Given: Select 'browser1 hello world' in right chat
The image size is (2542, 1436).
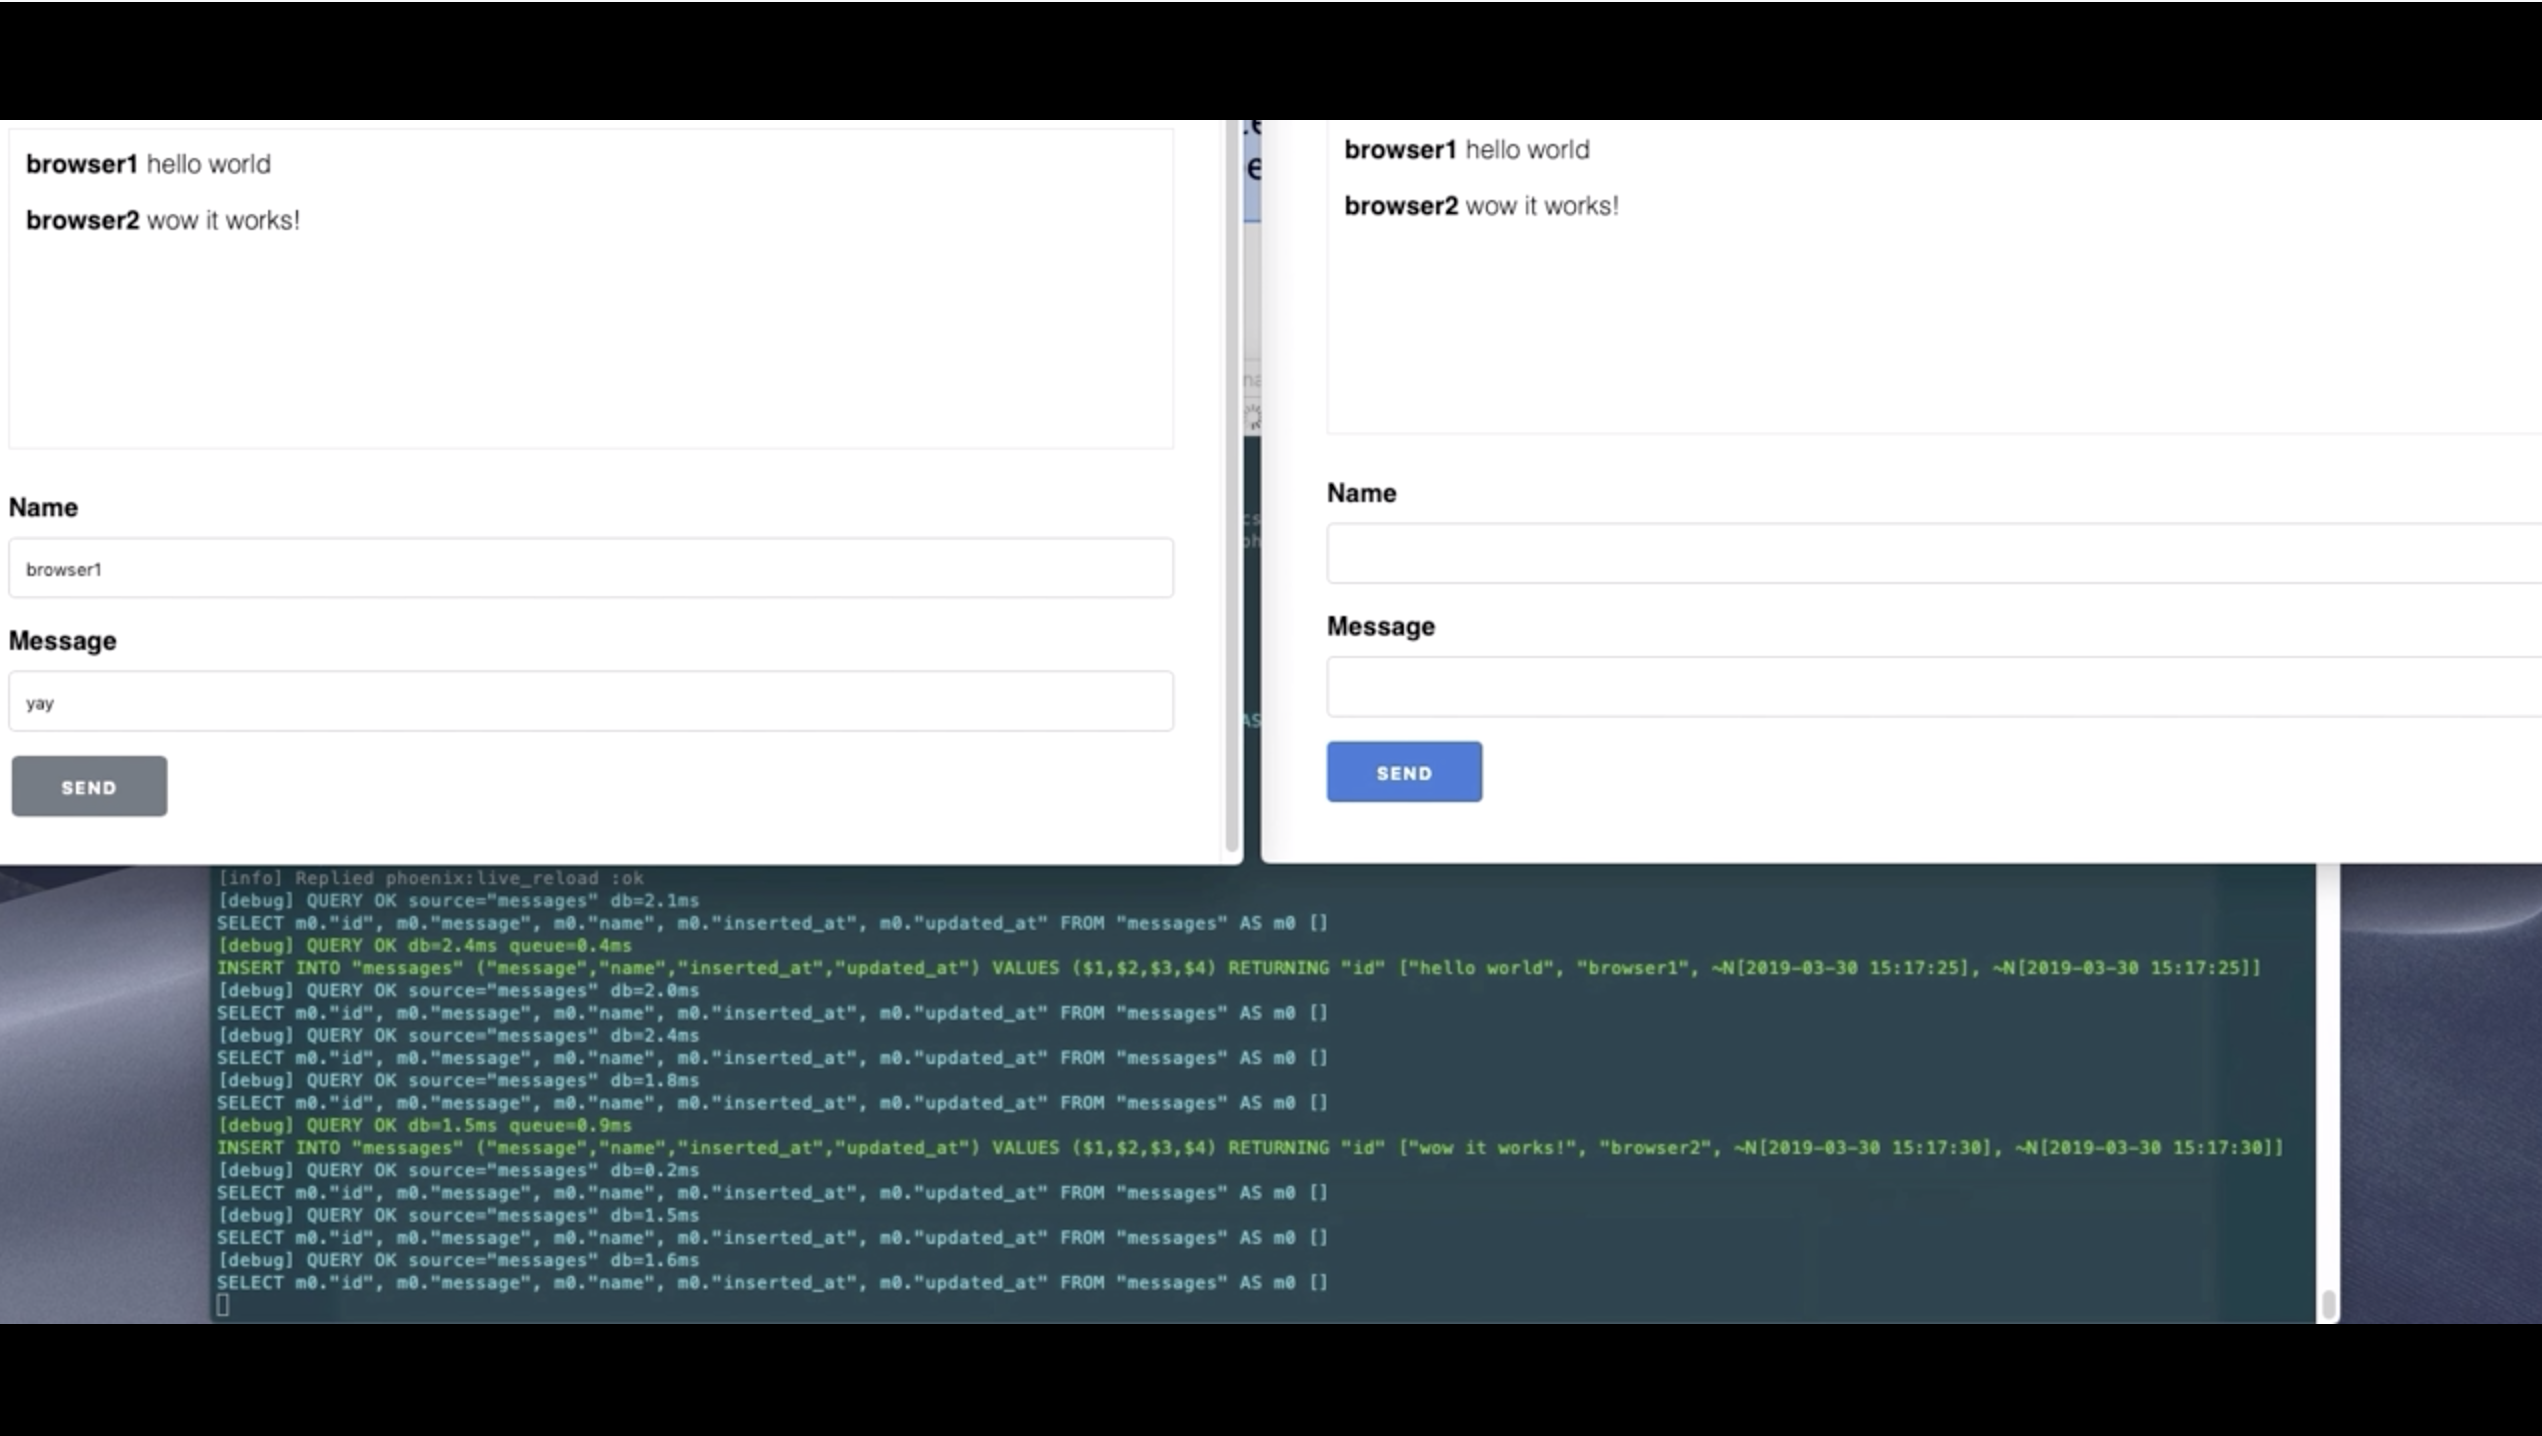Looking at the screenshot, I should point(1466,150).
